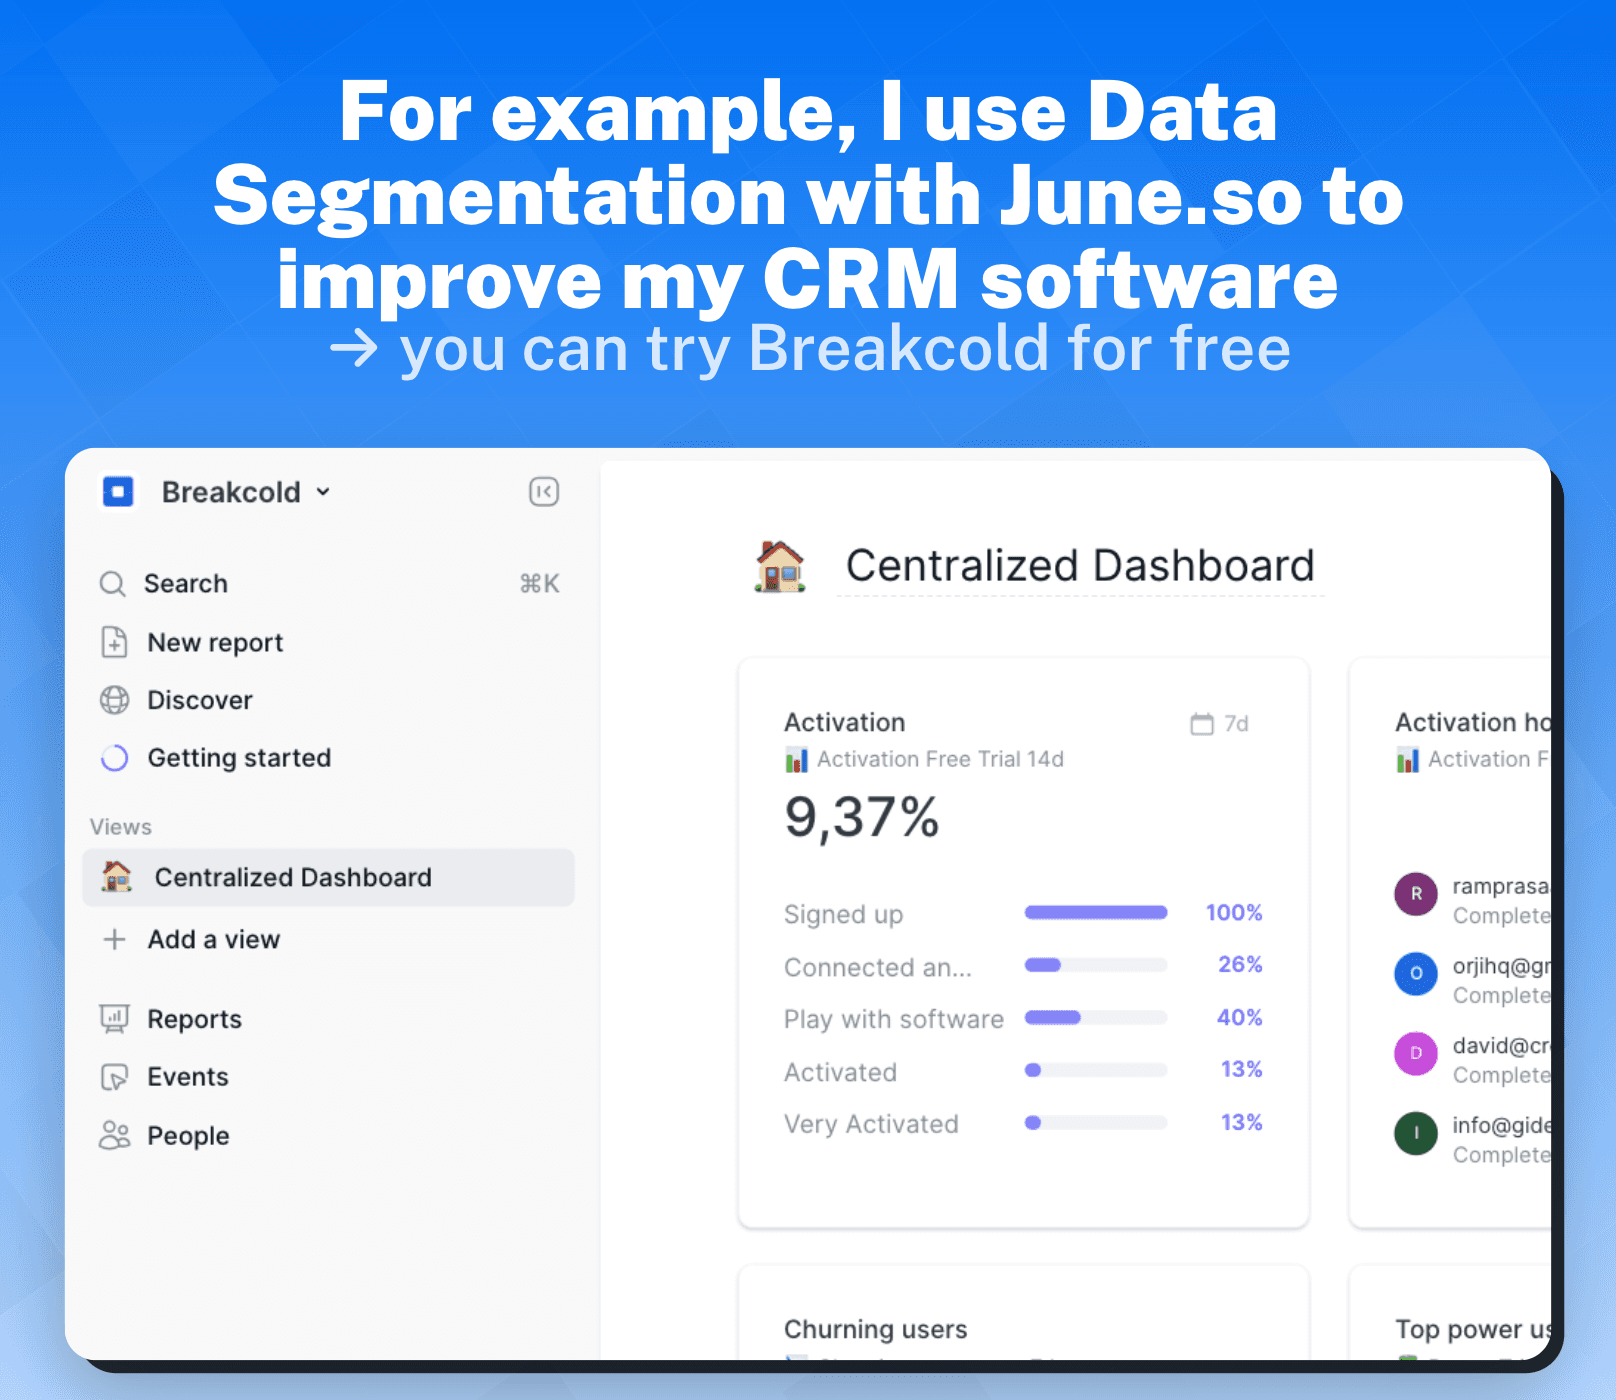Click the D avatar for david
This screenshot has height=1400, width=1616.
point(1416,1053)
